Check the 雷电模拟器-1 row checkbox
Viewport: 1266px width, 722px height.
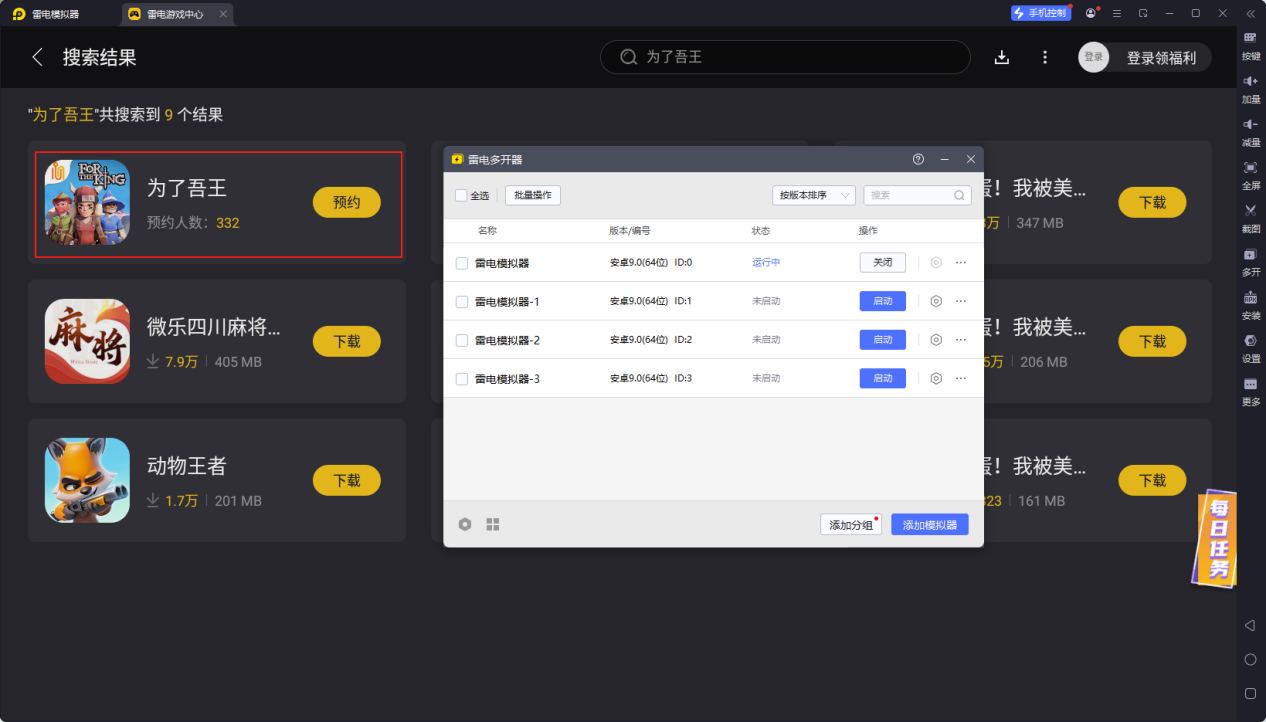(x=462, y=301)
